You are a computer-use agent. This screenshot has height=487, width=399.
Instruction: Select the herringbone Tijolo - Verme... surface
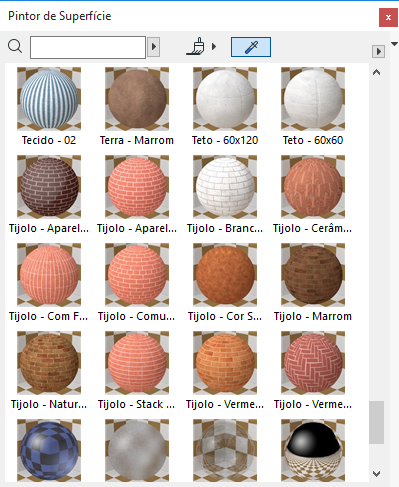pyautogui.click(x=313, y=363)
